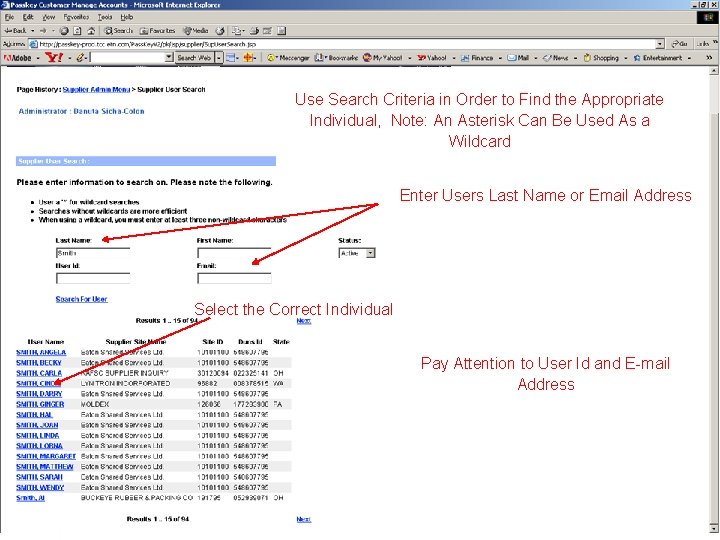
Task: Open the IE Search pane
Action: (x=118, y=31)
